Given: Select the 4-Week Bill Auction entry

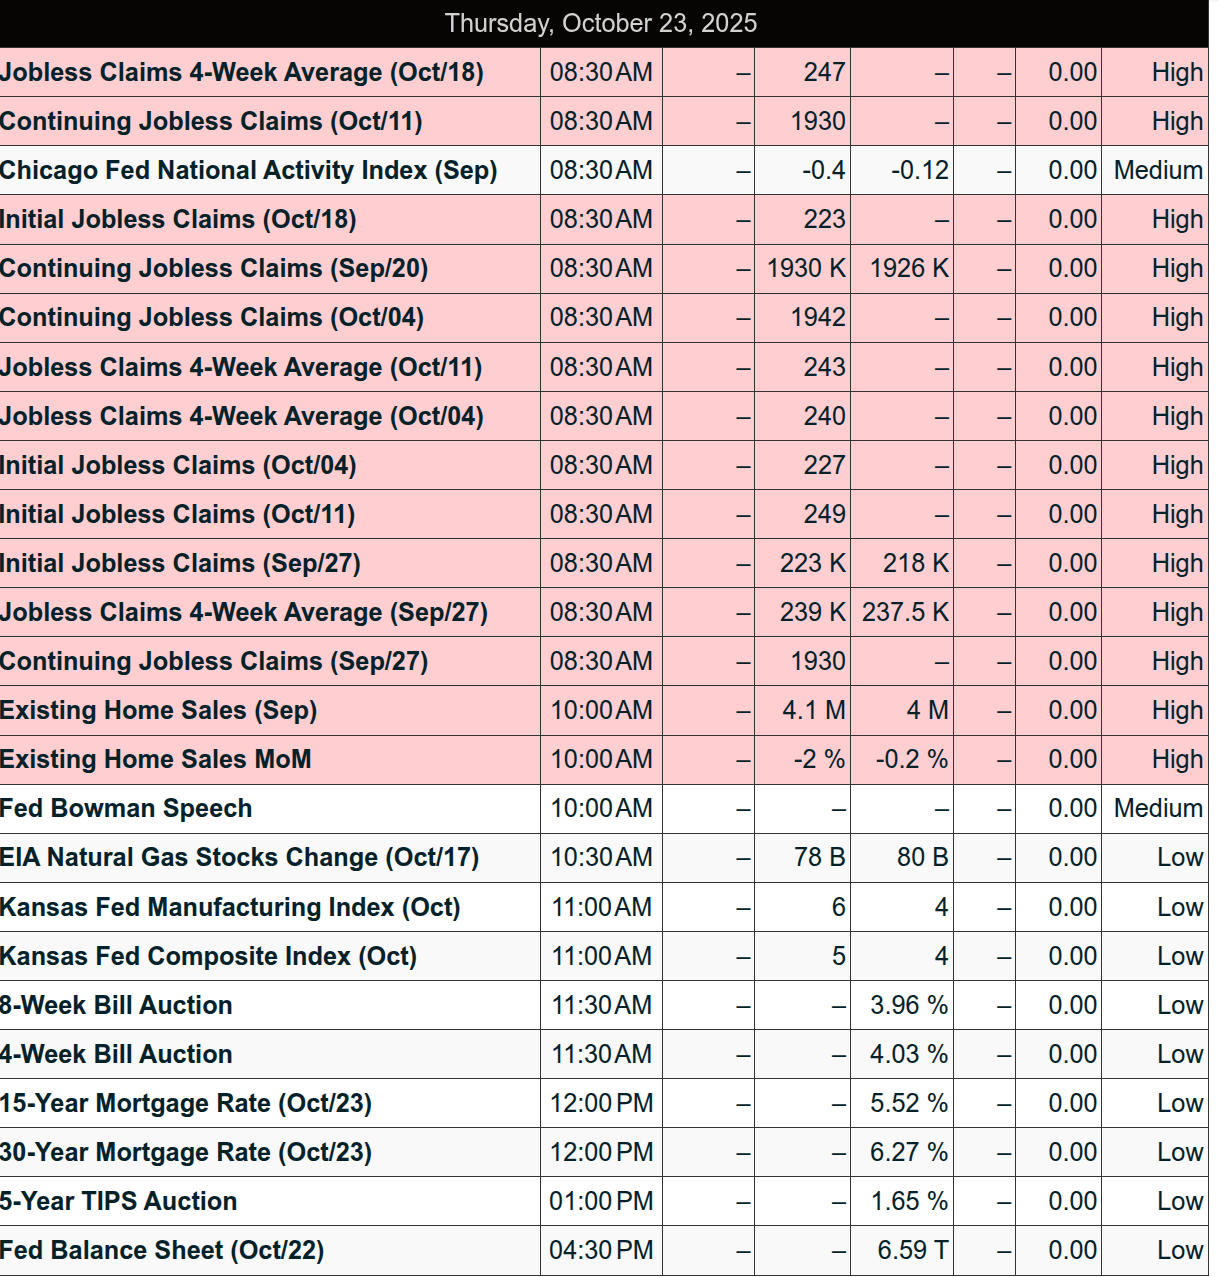Looking at the screenshot, I should tap(116, 1055).
